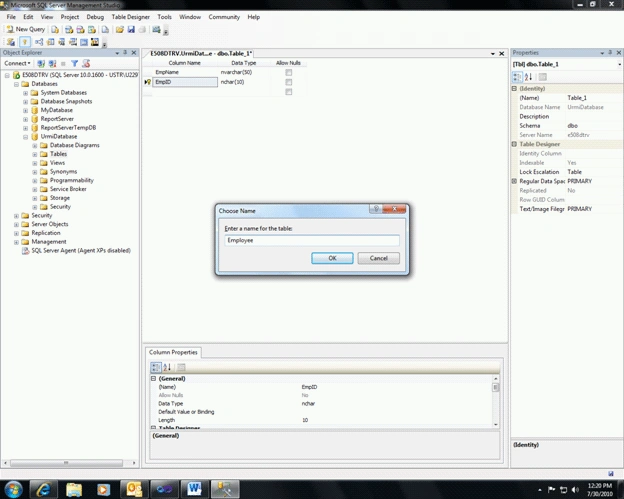Image resolution: width=624 pixels, height=499 pixels.
Task: Select the Views folder in tree
Action: coord(57,163)
